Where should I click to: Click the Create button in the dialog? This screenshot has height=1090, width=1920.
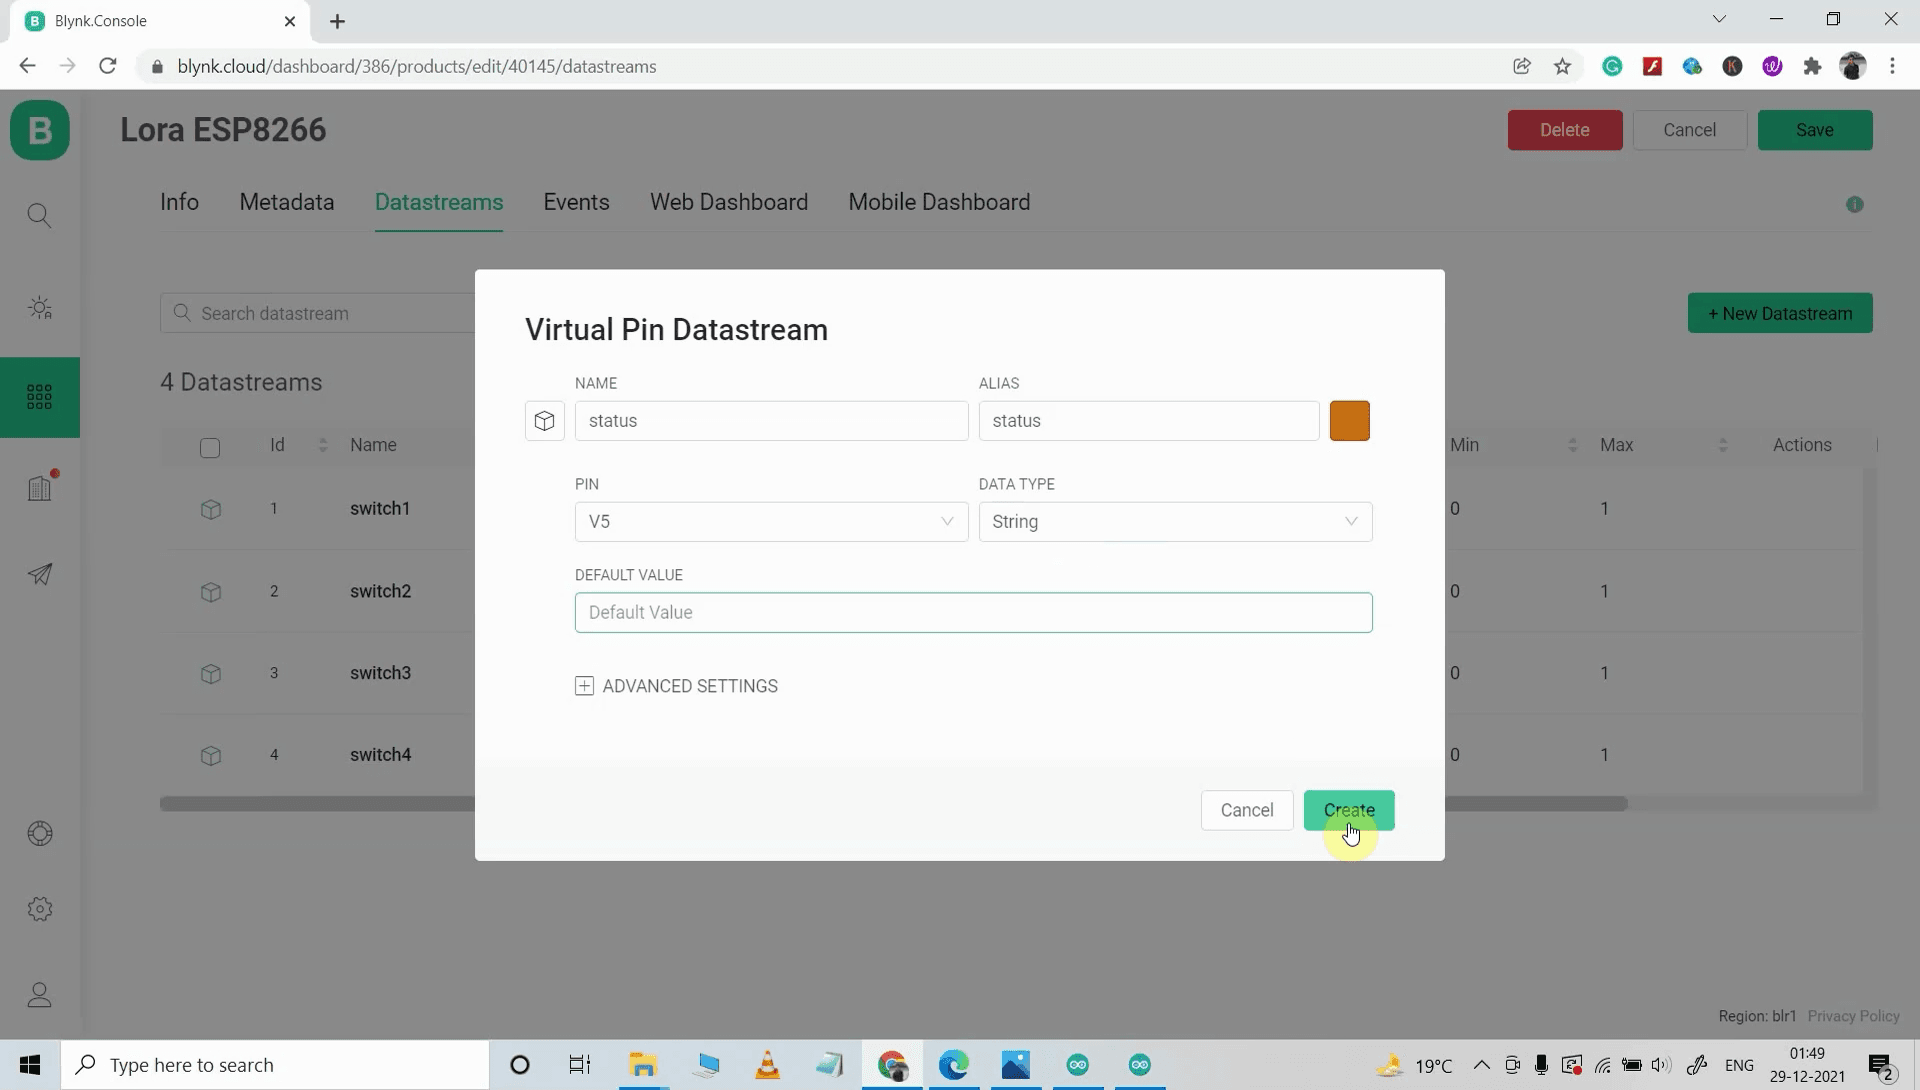(x=1349, y=810)
